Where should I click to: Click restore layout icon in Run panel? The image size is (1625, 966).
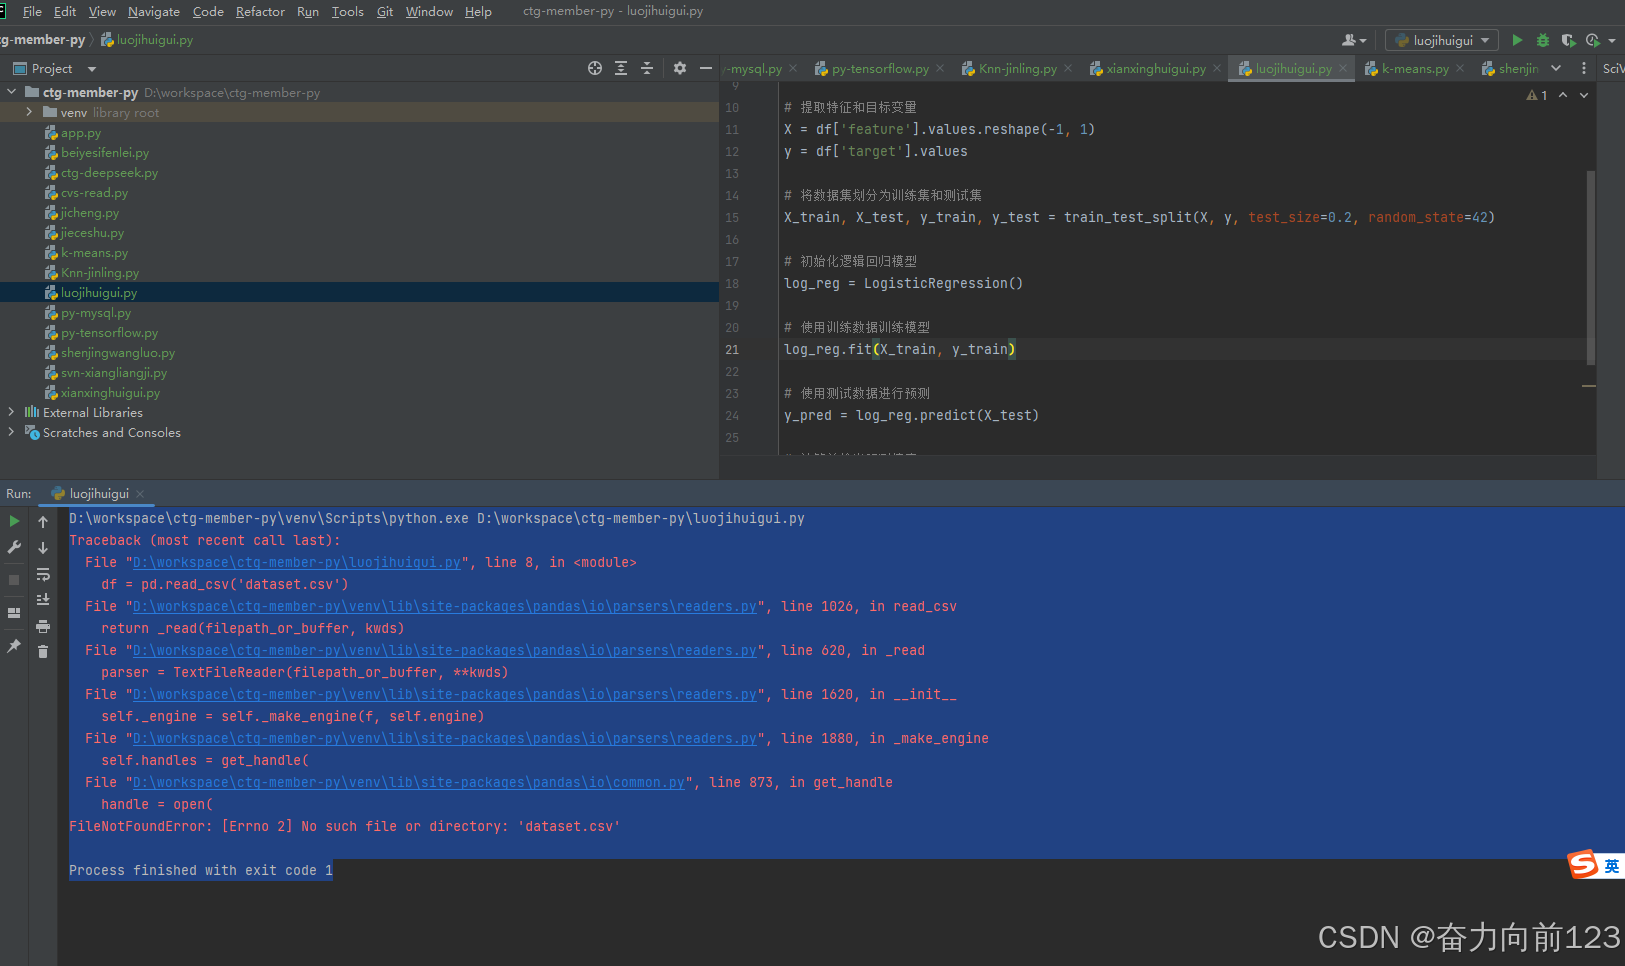point(14,613)
